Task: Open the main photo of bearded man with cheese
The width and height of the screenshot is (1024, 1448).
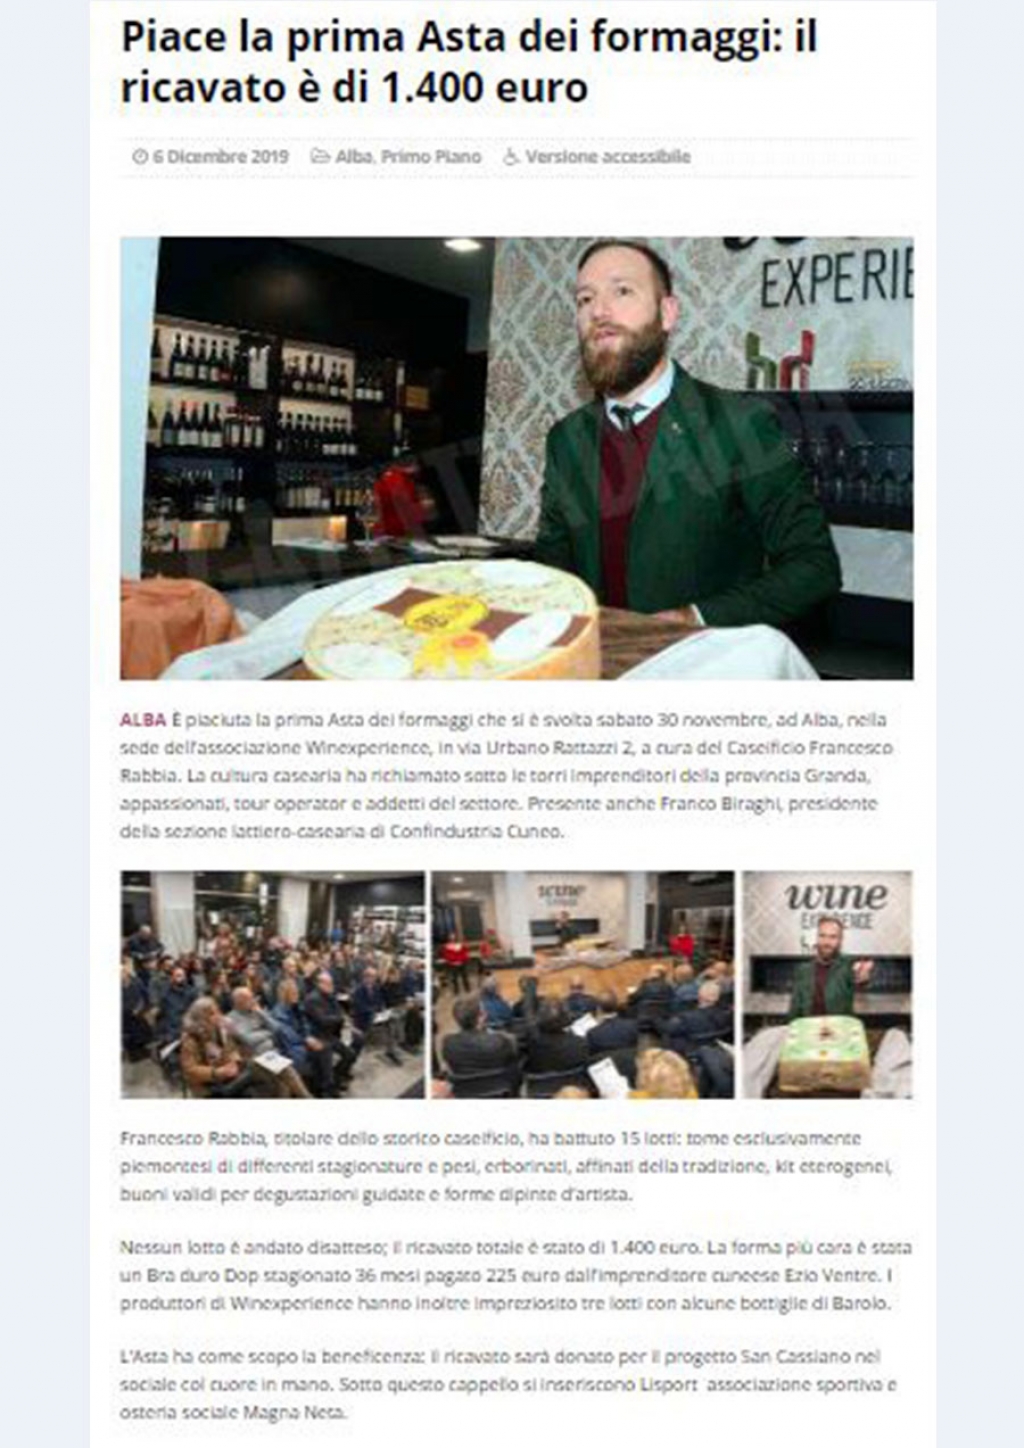Action: click(x=516, y=458)
